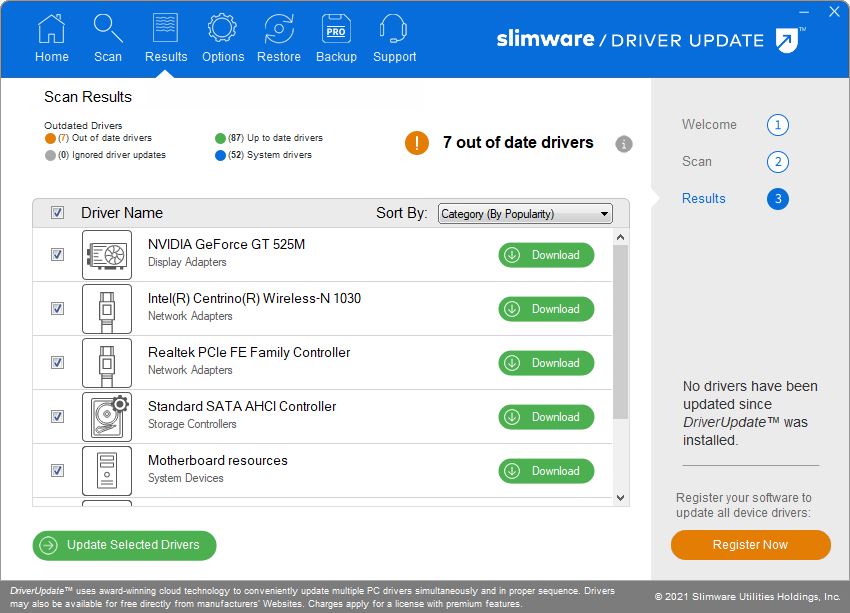The image size is (850, 613).
Task: Click the '(87) Up to date drivers' text
Action: [x=275, y=138]
